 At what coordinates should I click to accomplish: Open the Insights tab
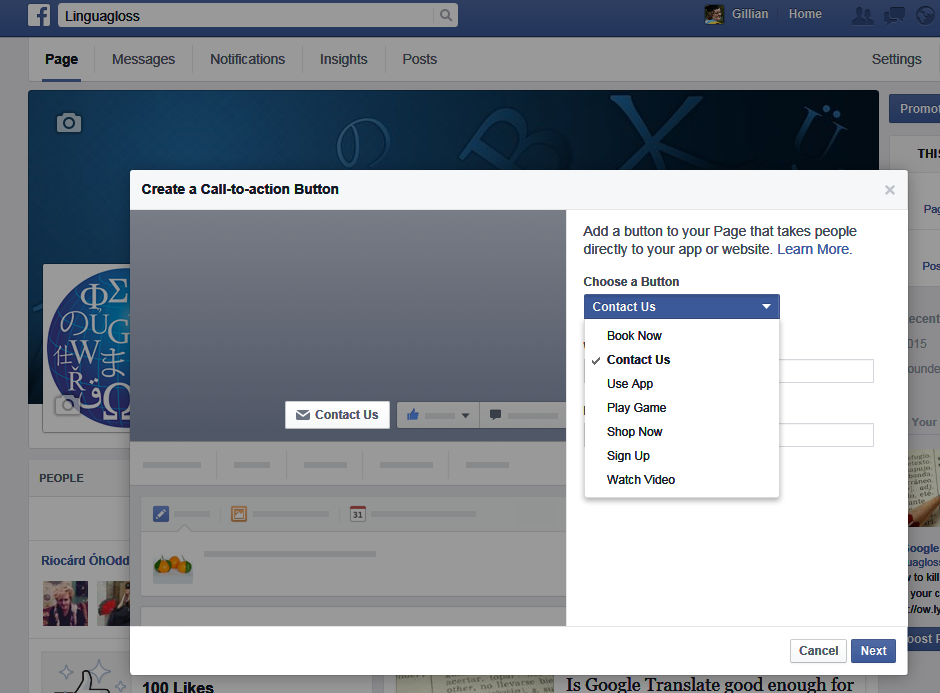pyautogui.click(x=344, y=59)
